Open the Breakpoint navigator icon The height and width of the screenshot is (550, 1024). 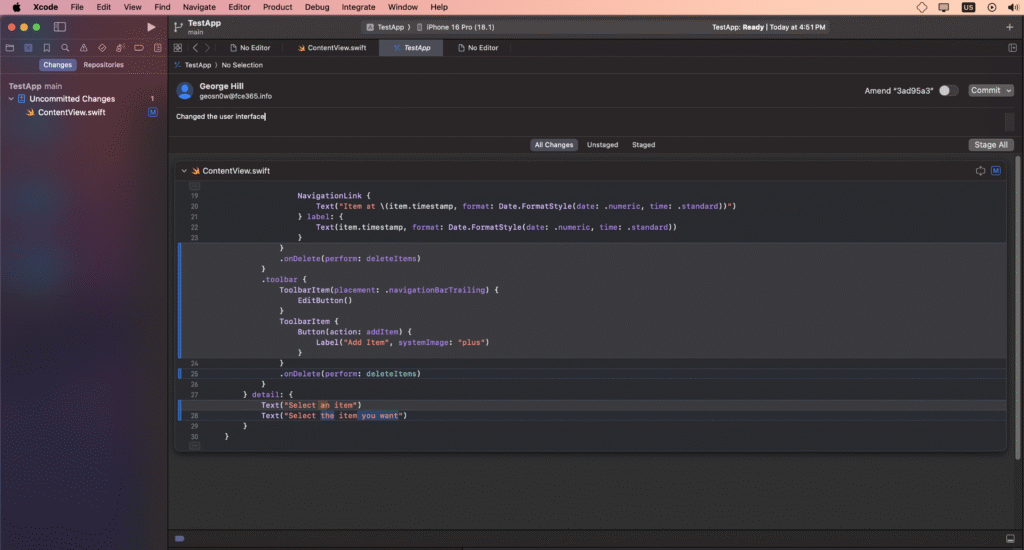coord(138,48)
